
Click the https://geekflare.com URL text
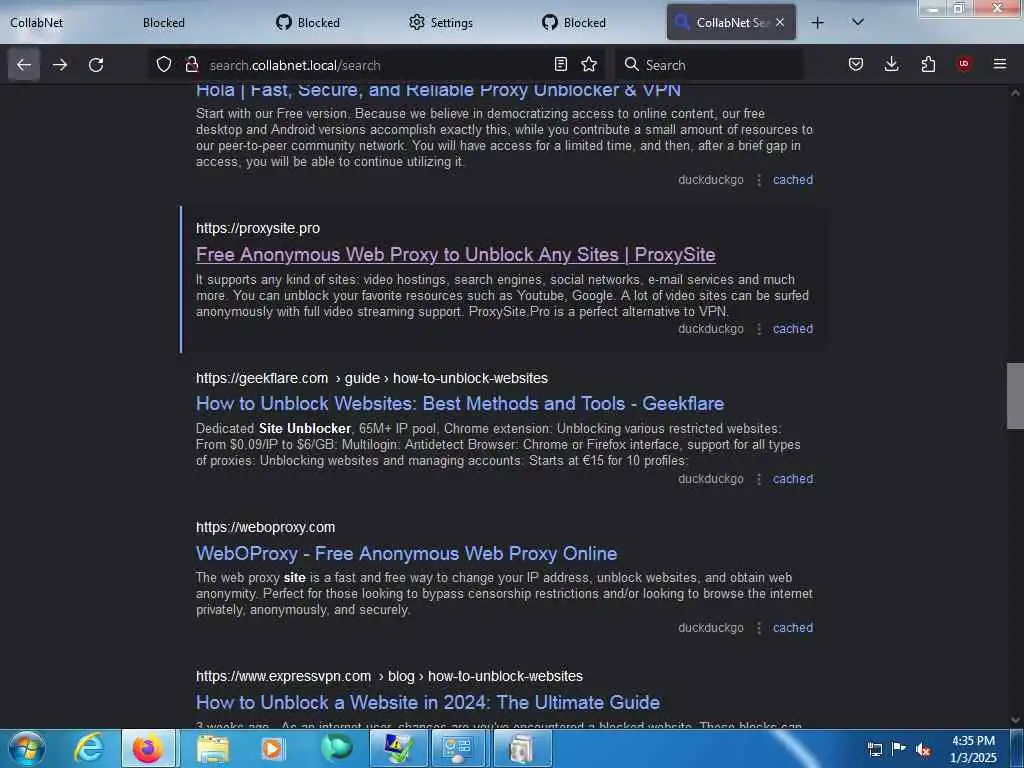point(262,378)
